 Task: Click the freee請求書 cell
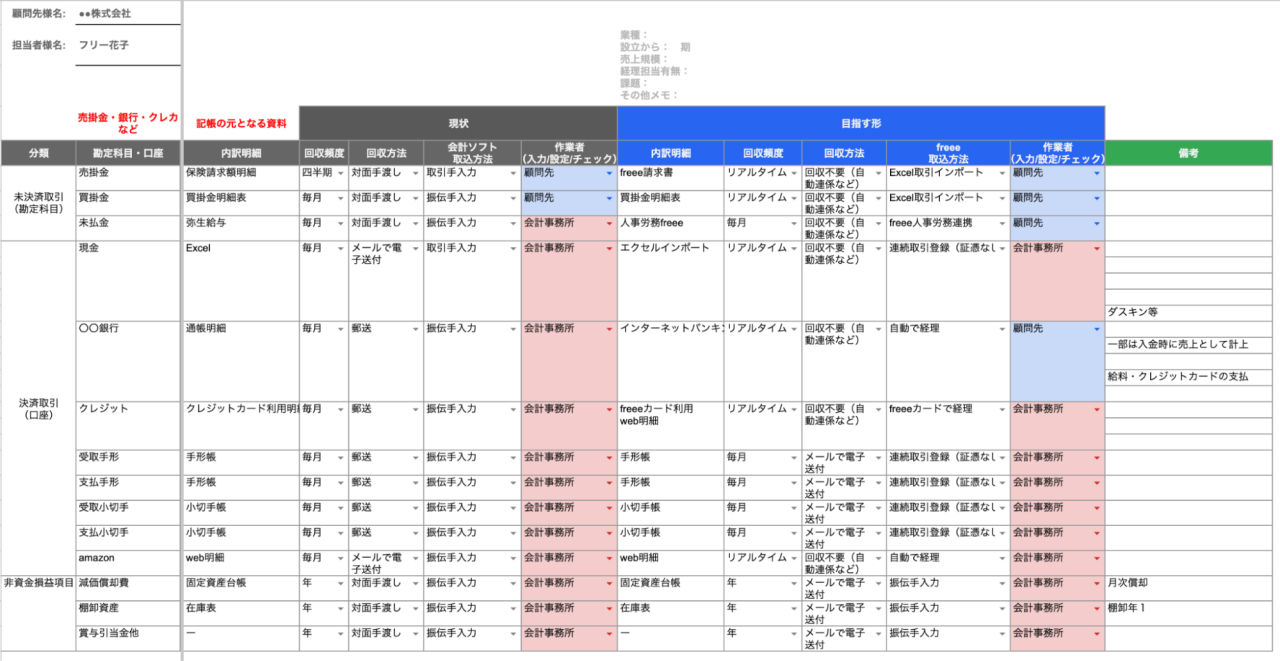click(x=669, y=178)
